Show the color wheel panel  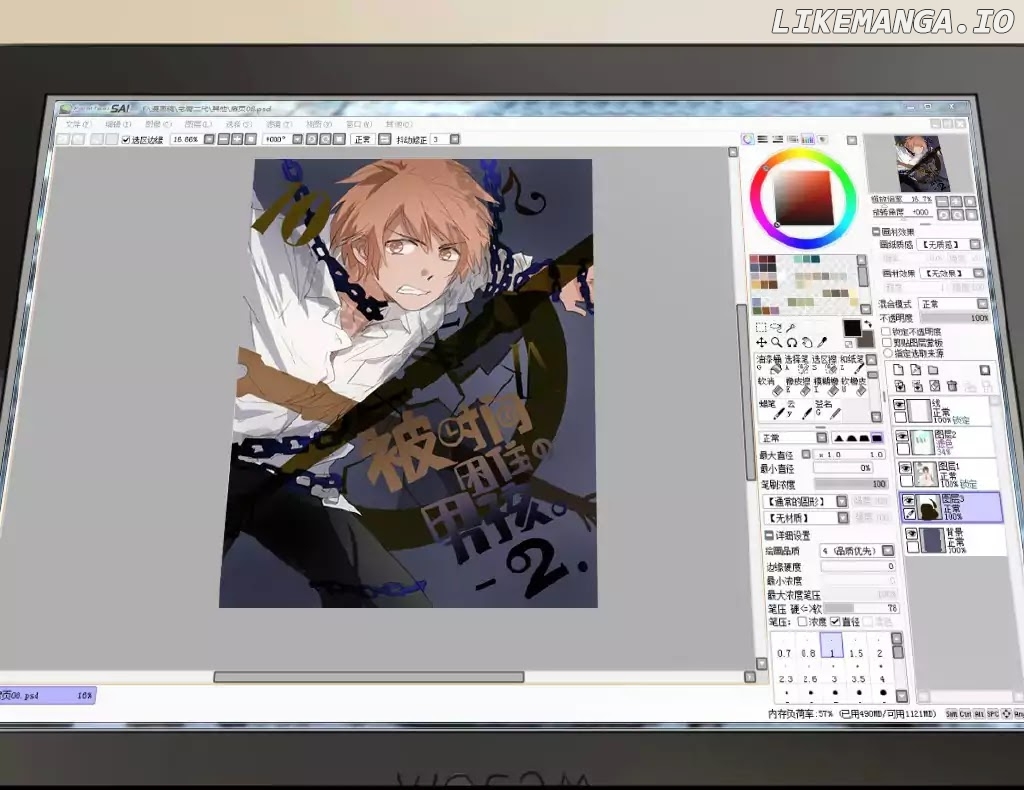(748, 139)
